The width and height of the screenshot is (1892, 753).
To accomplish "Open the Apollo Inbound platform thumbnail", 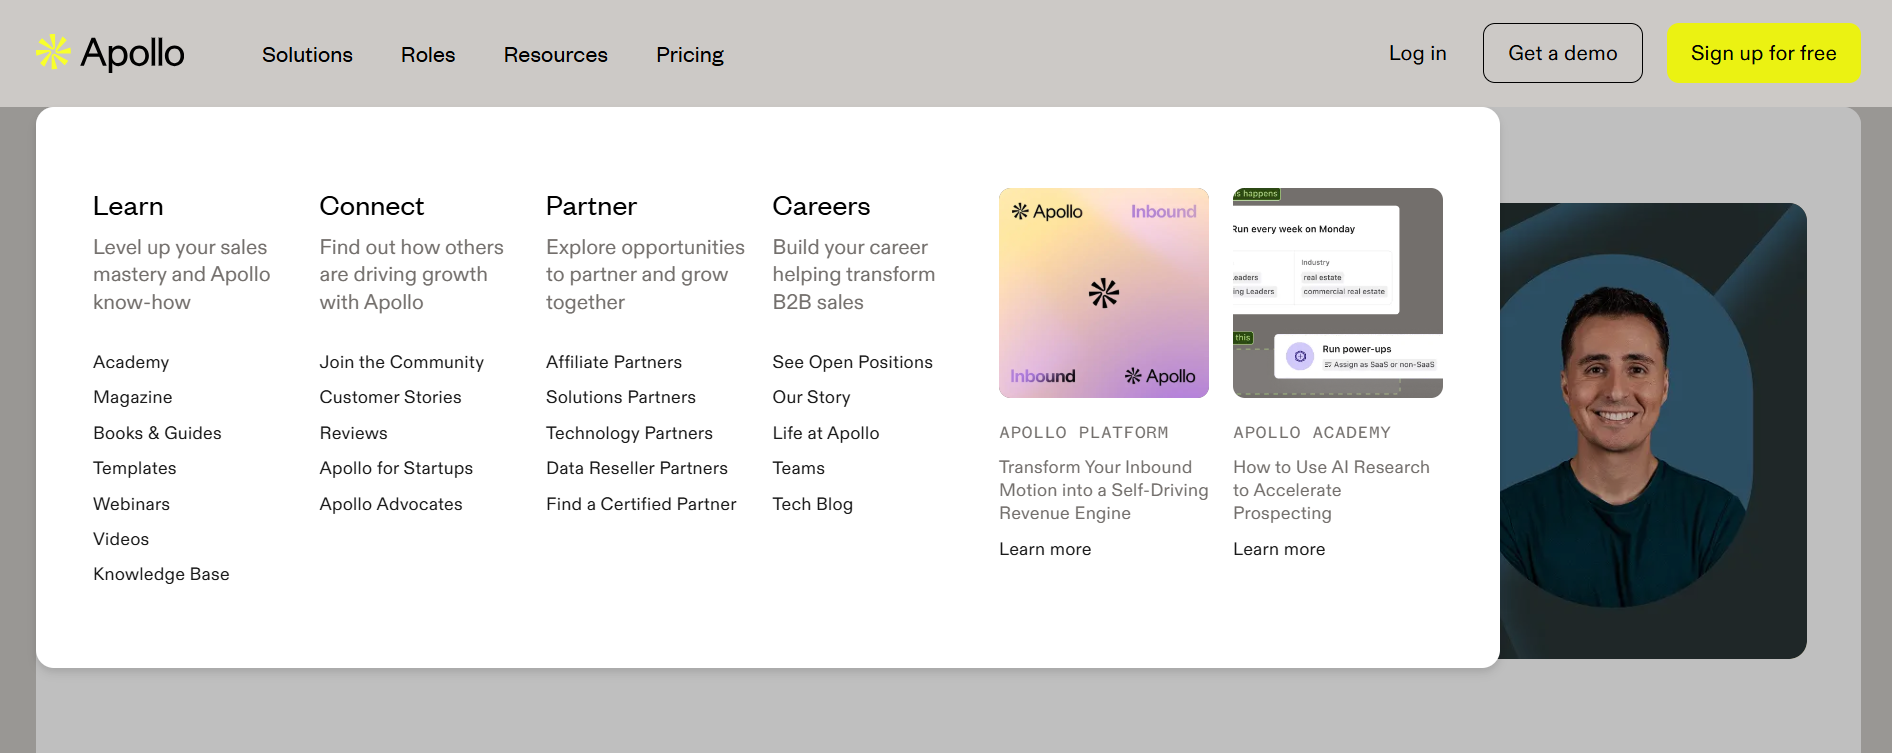I will click(x=1103, y=293).
